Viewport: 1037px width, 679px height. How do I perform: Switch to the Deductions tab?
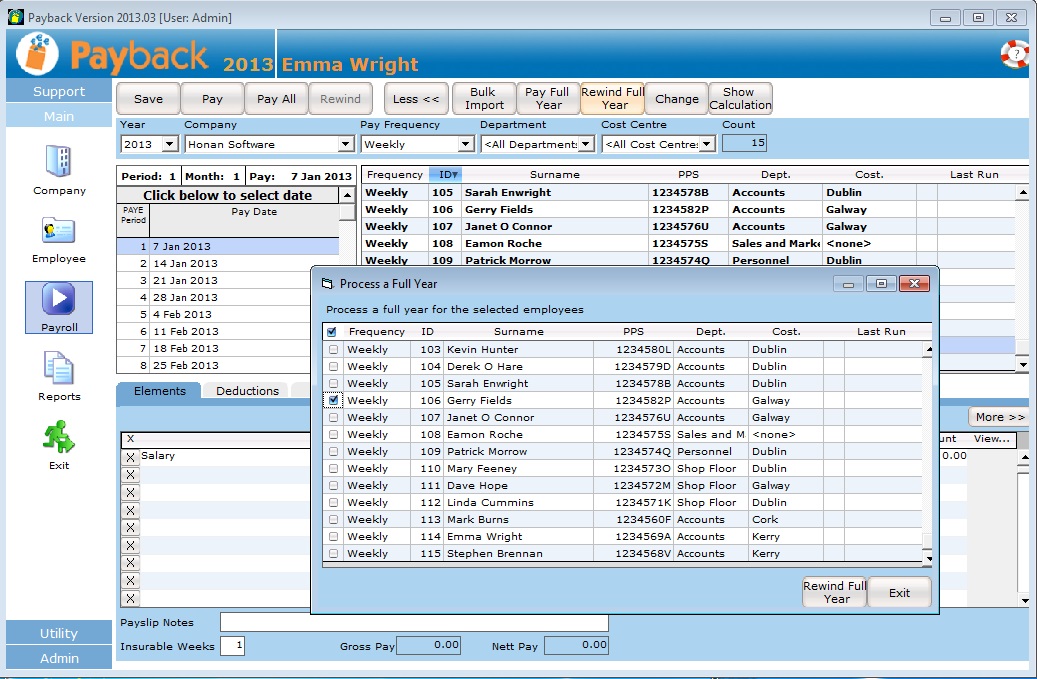pos(247,391)
